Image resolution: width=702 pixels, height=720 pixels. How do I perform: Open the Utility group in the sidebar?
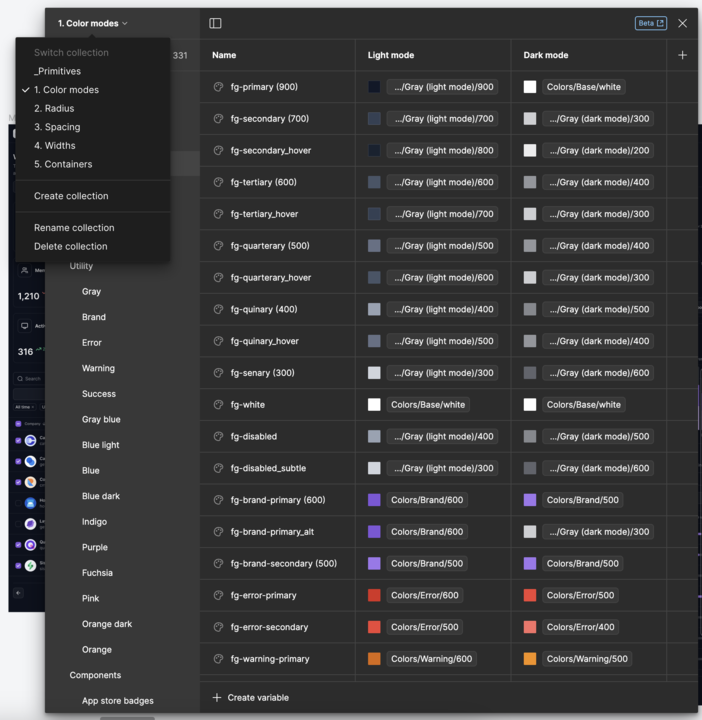click(x=81, y=266)
